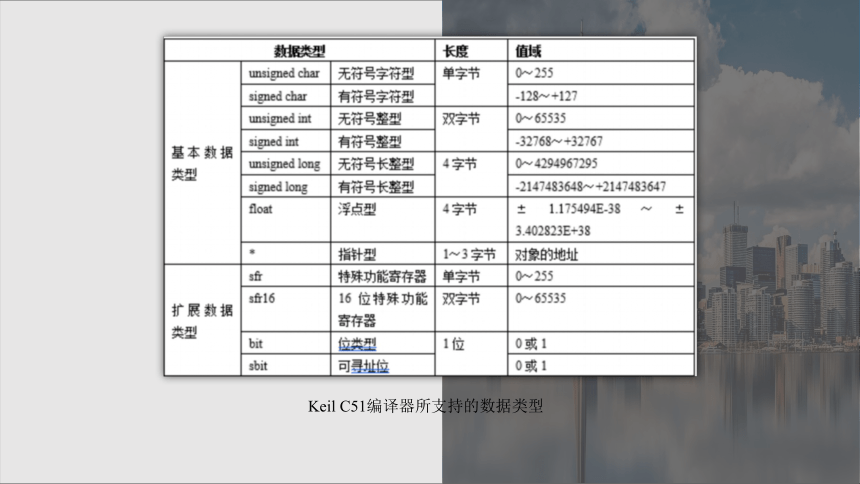Screen dimensions: 860x484
Task: Click the 扩展数据类型 category cell
Action: pyautogui.click(x=202, y=320)
